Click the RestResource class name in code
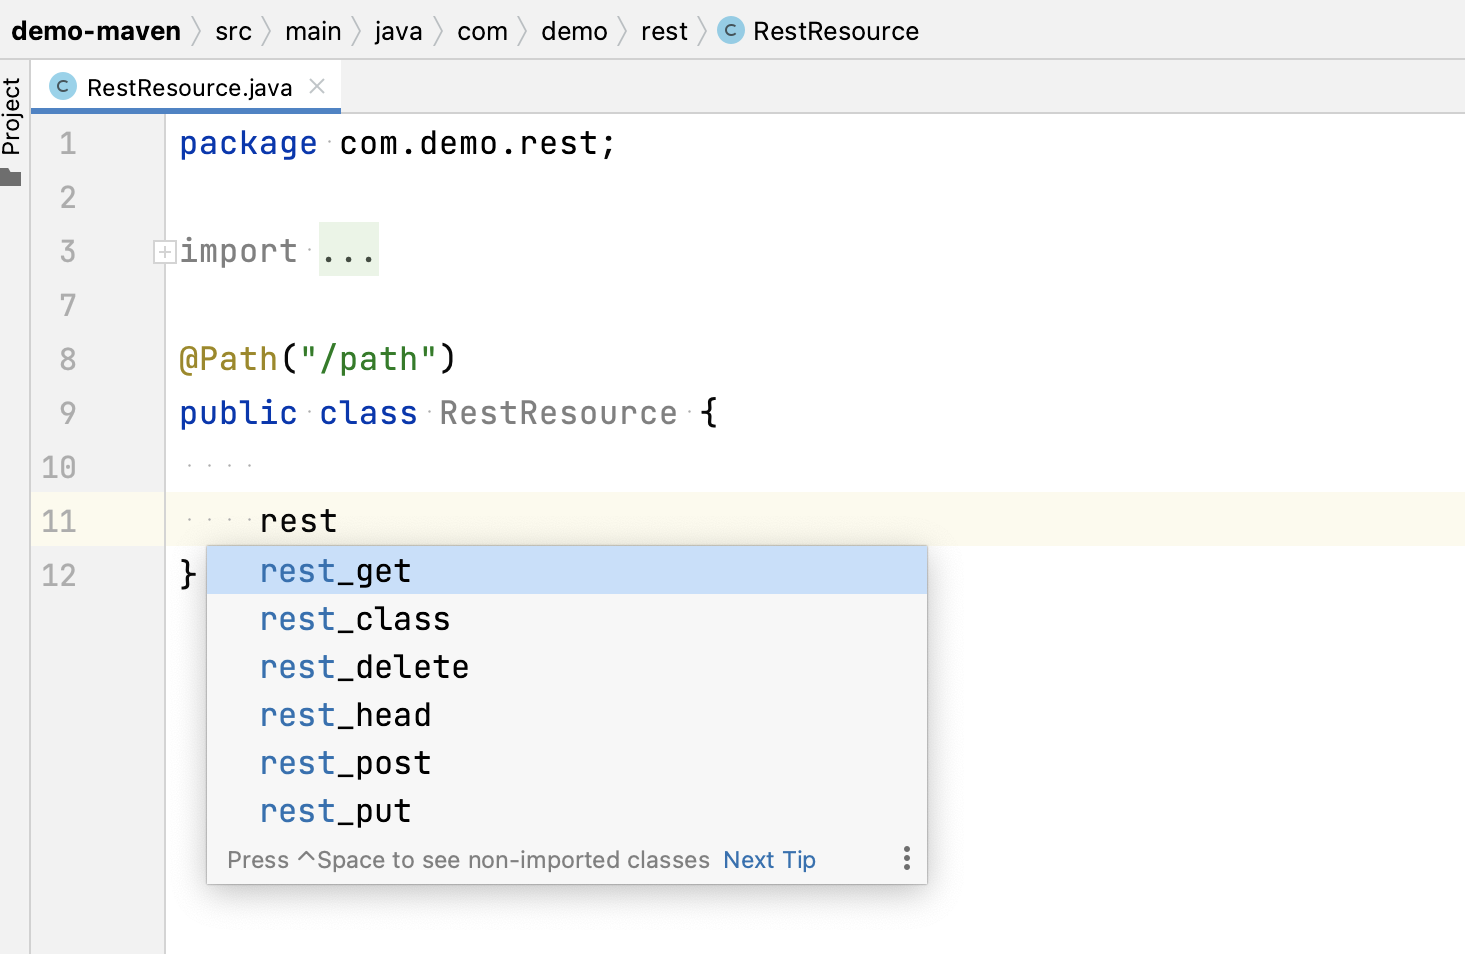Screen dimensions: 1465x954 [x=559, y=413]
